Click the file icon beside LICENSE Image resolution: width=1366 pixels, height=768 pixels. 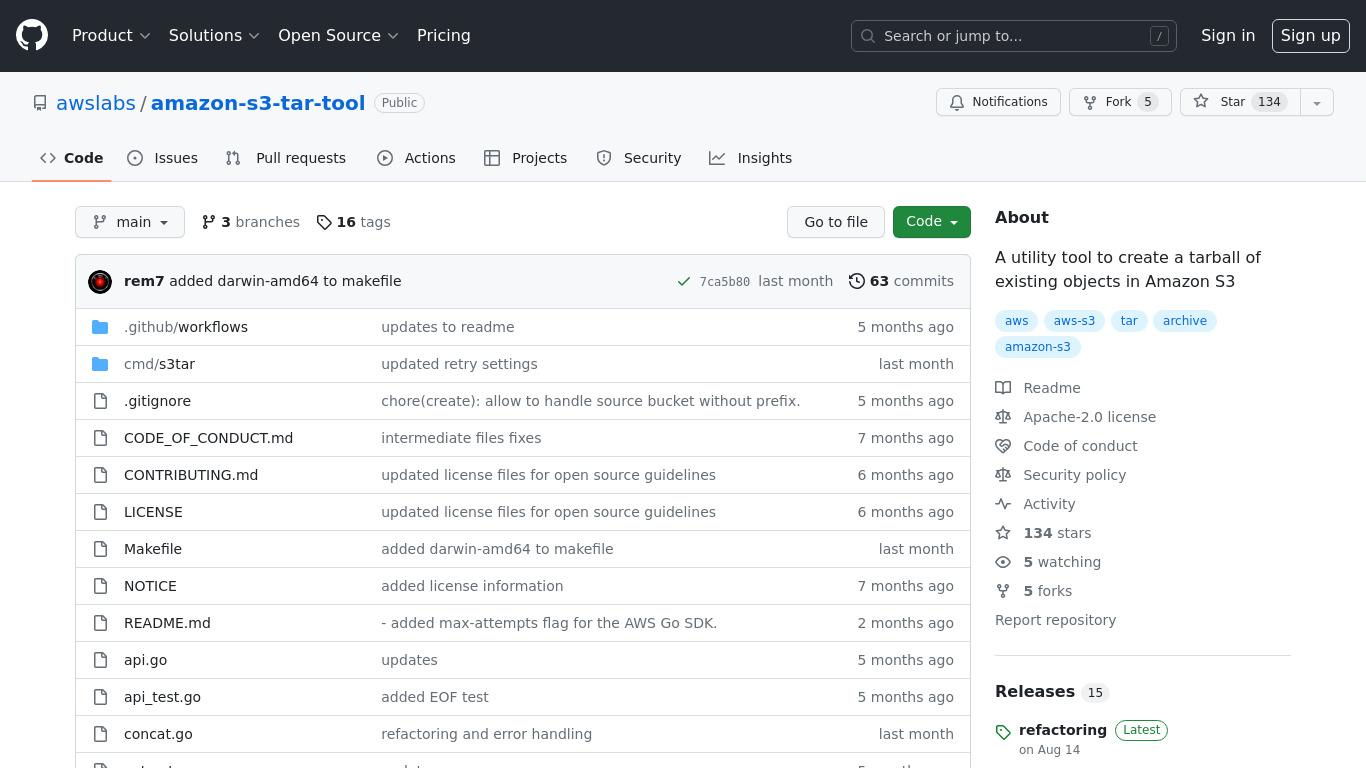[x=100, y=512]
